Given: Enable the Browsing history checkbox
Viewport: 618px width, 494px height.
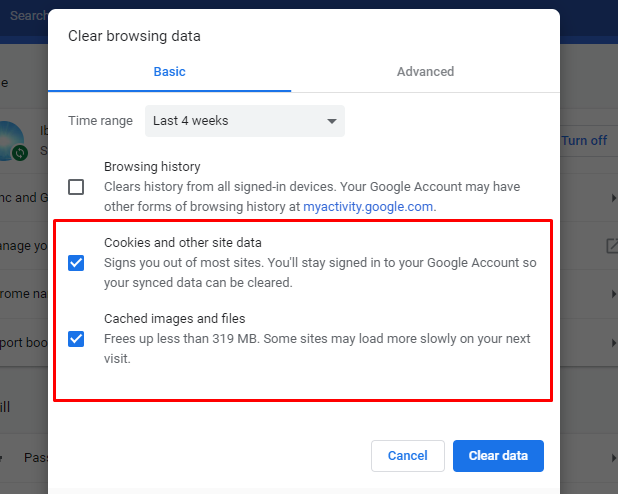Looking at the screenshot, I should 76,187.
